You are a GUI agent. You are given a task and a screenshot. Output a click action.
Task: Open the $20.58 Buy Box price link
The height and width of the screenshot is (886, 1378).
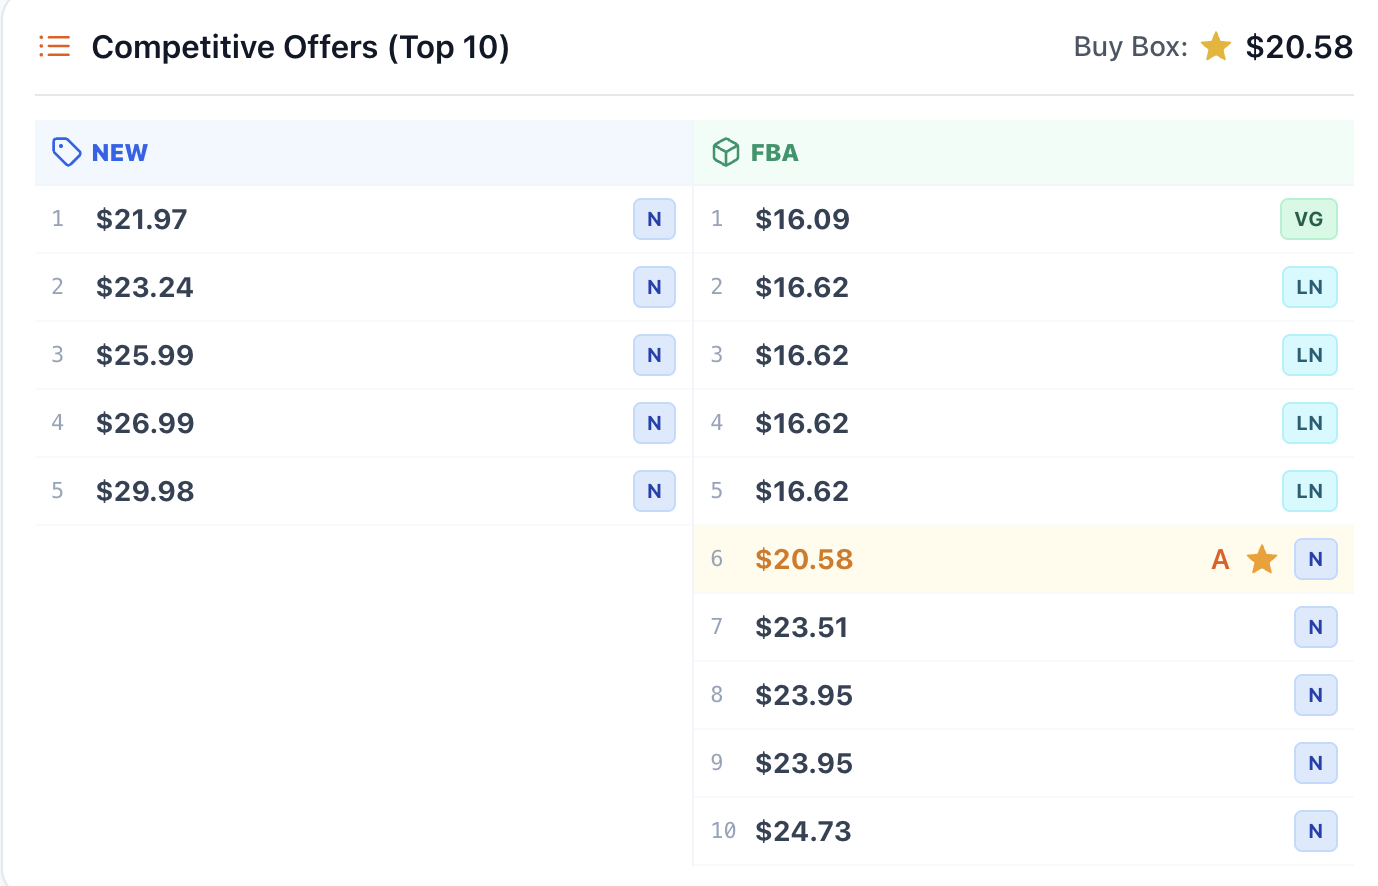1299,46
